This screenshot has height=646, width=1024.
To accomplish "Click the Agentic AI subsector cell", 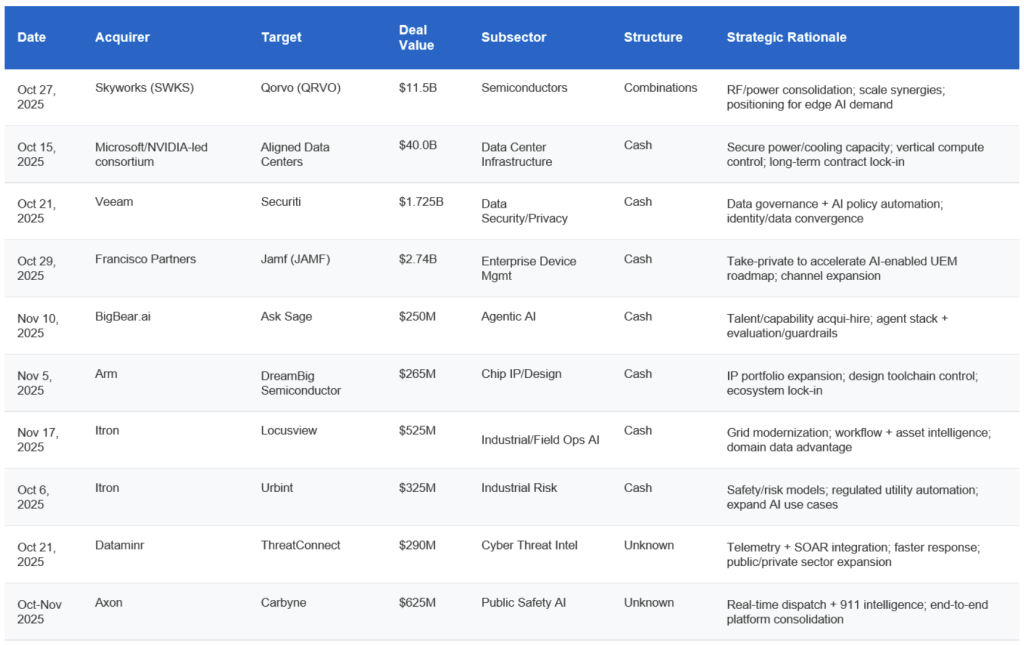I will click(x=508, y=316).
